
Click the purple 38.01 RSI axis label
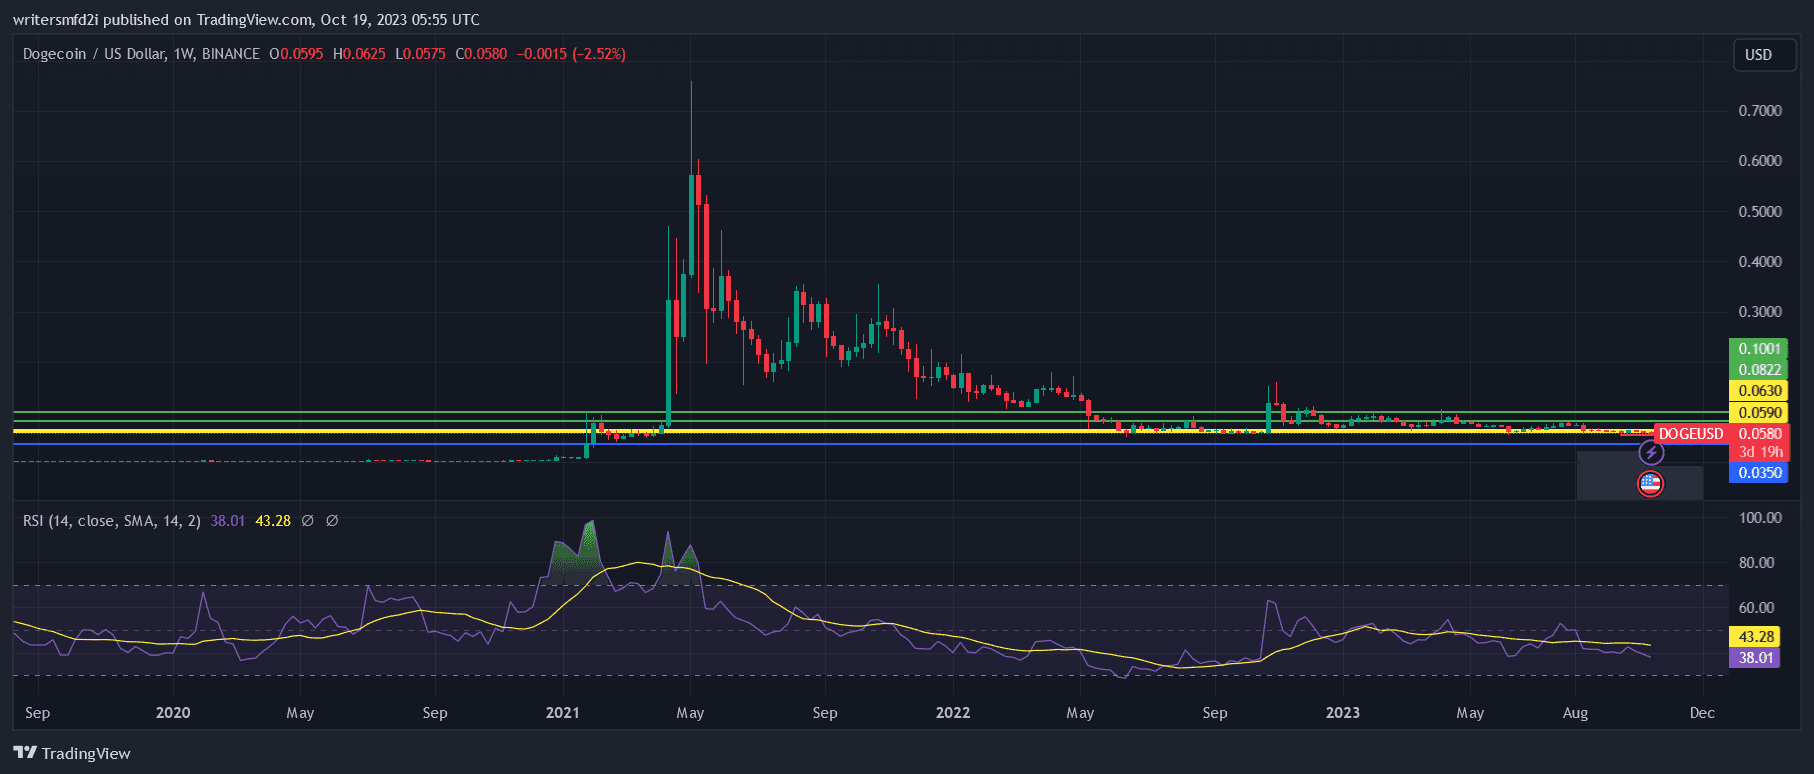tap(1755, 658)
